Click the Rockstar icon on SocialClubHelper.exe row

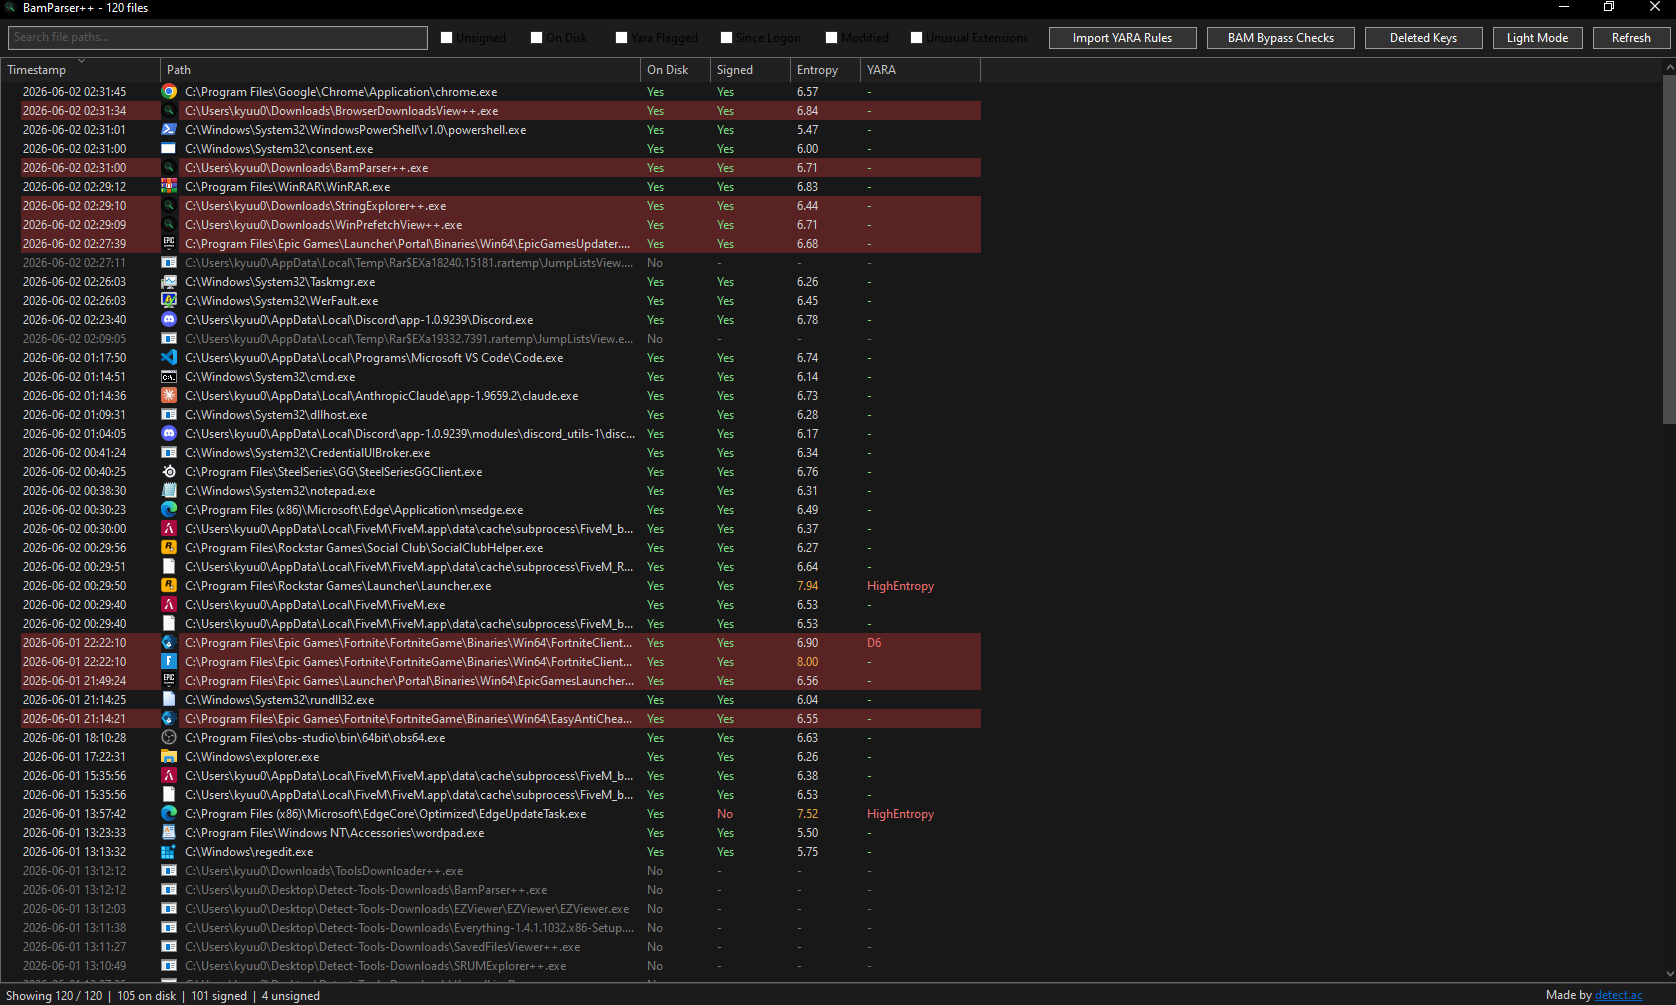coord(169,548)
